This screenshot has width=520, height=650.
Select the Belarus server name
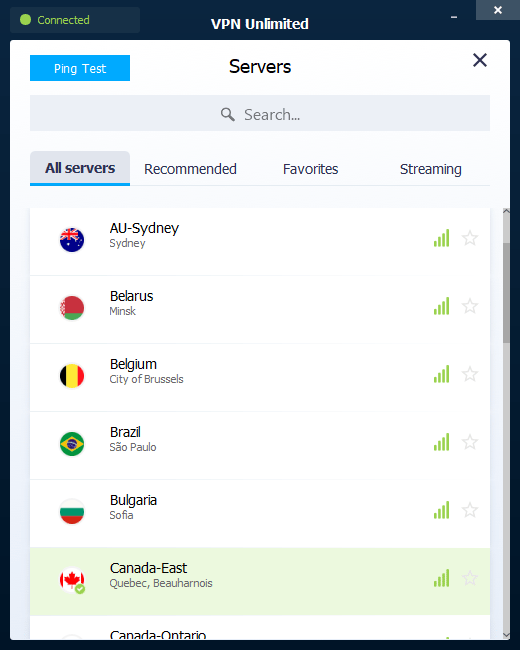pos(131,296)
